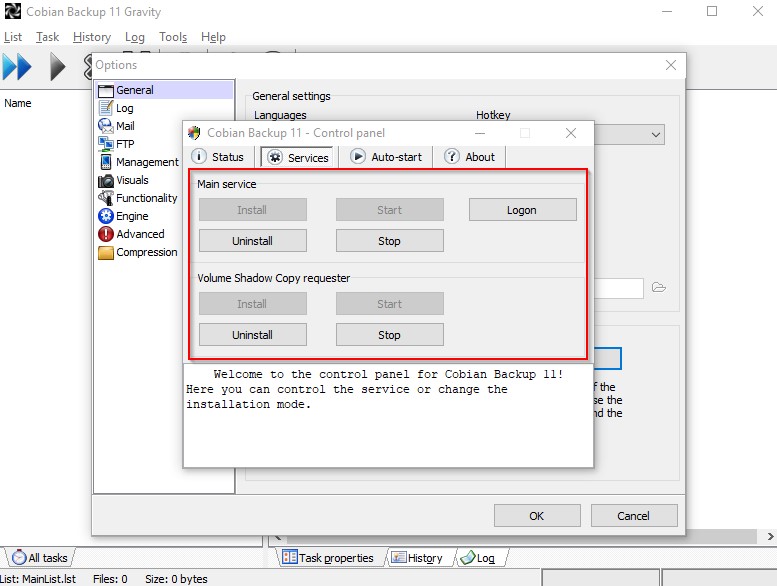Stop the Main service
777x586 pixels.
tap(389, 241)
